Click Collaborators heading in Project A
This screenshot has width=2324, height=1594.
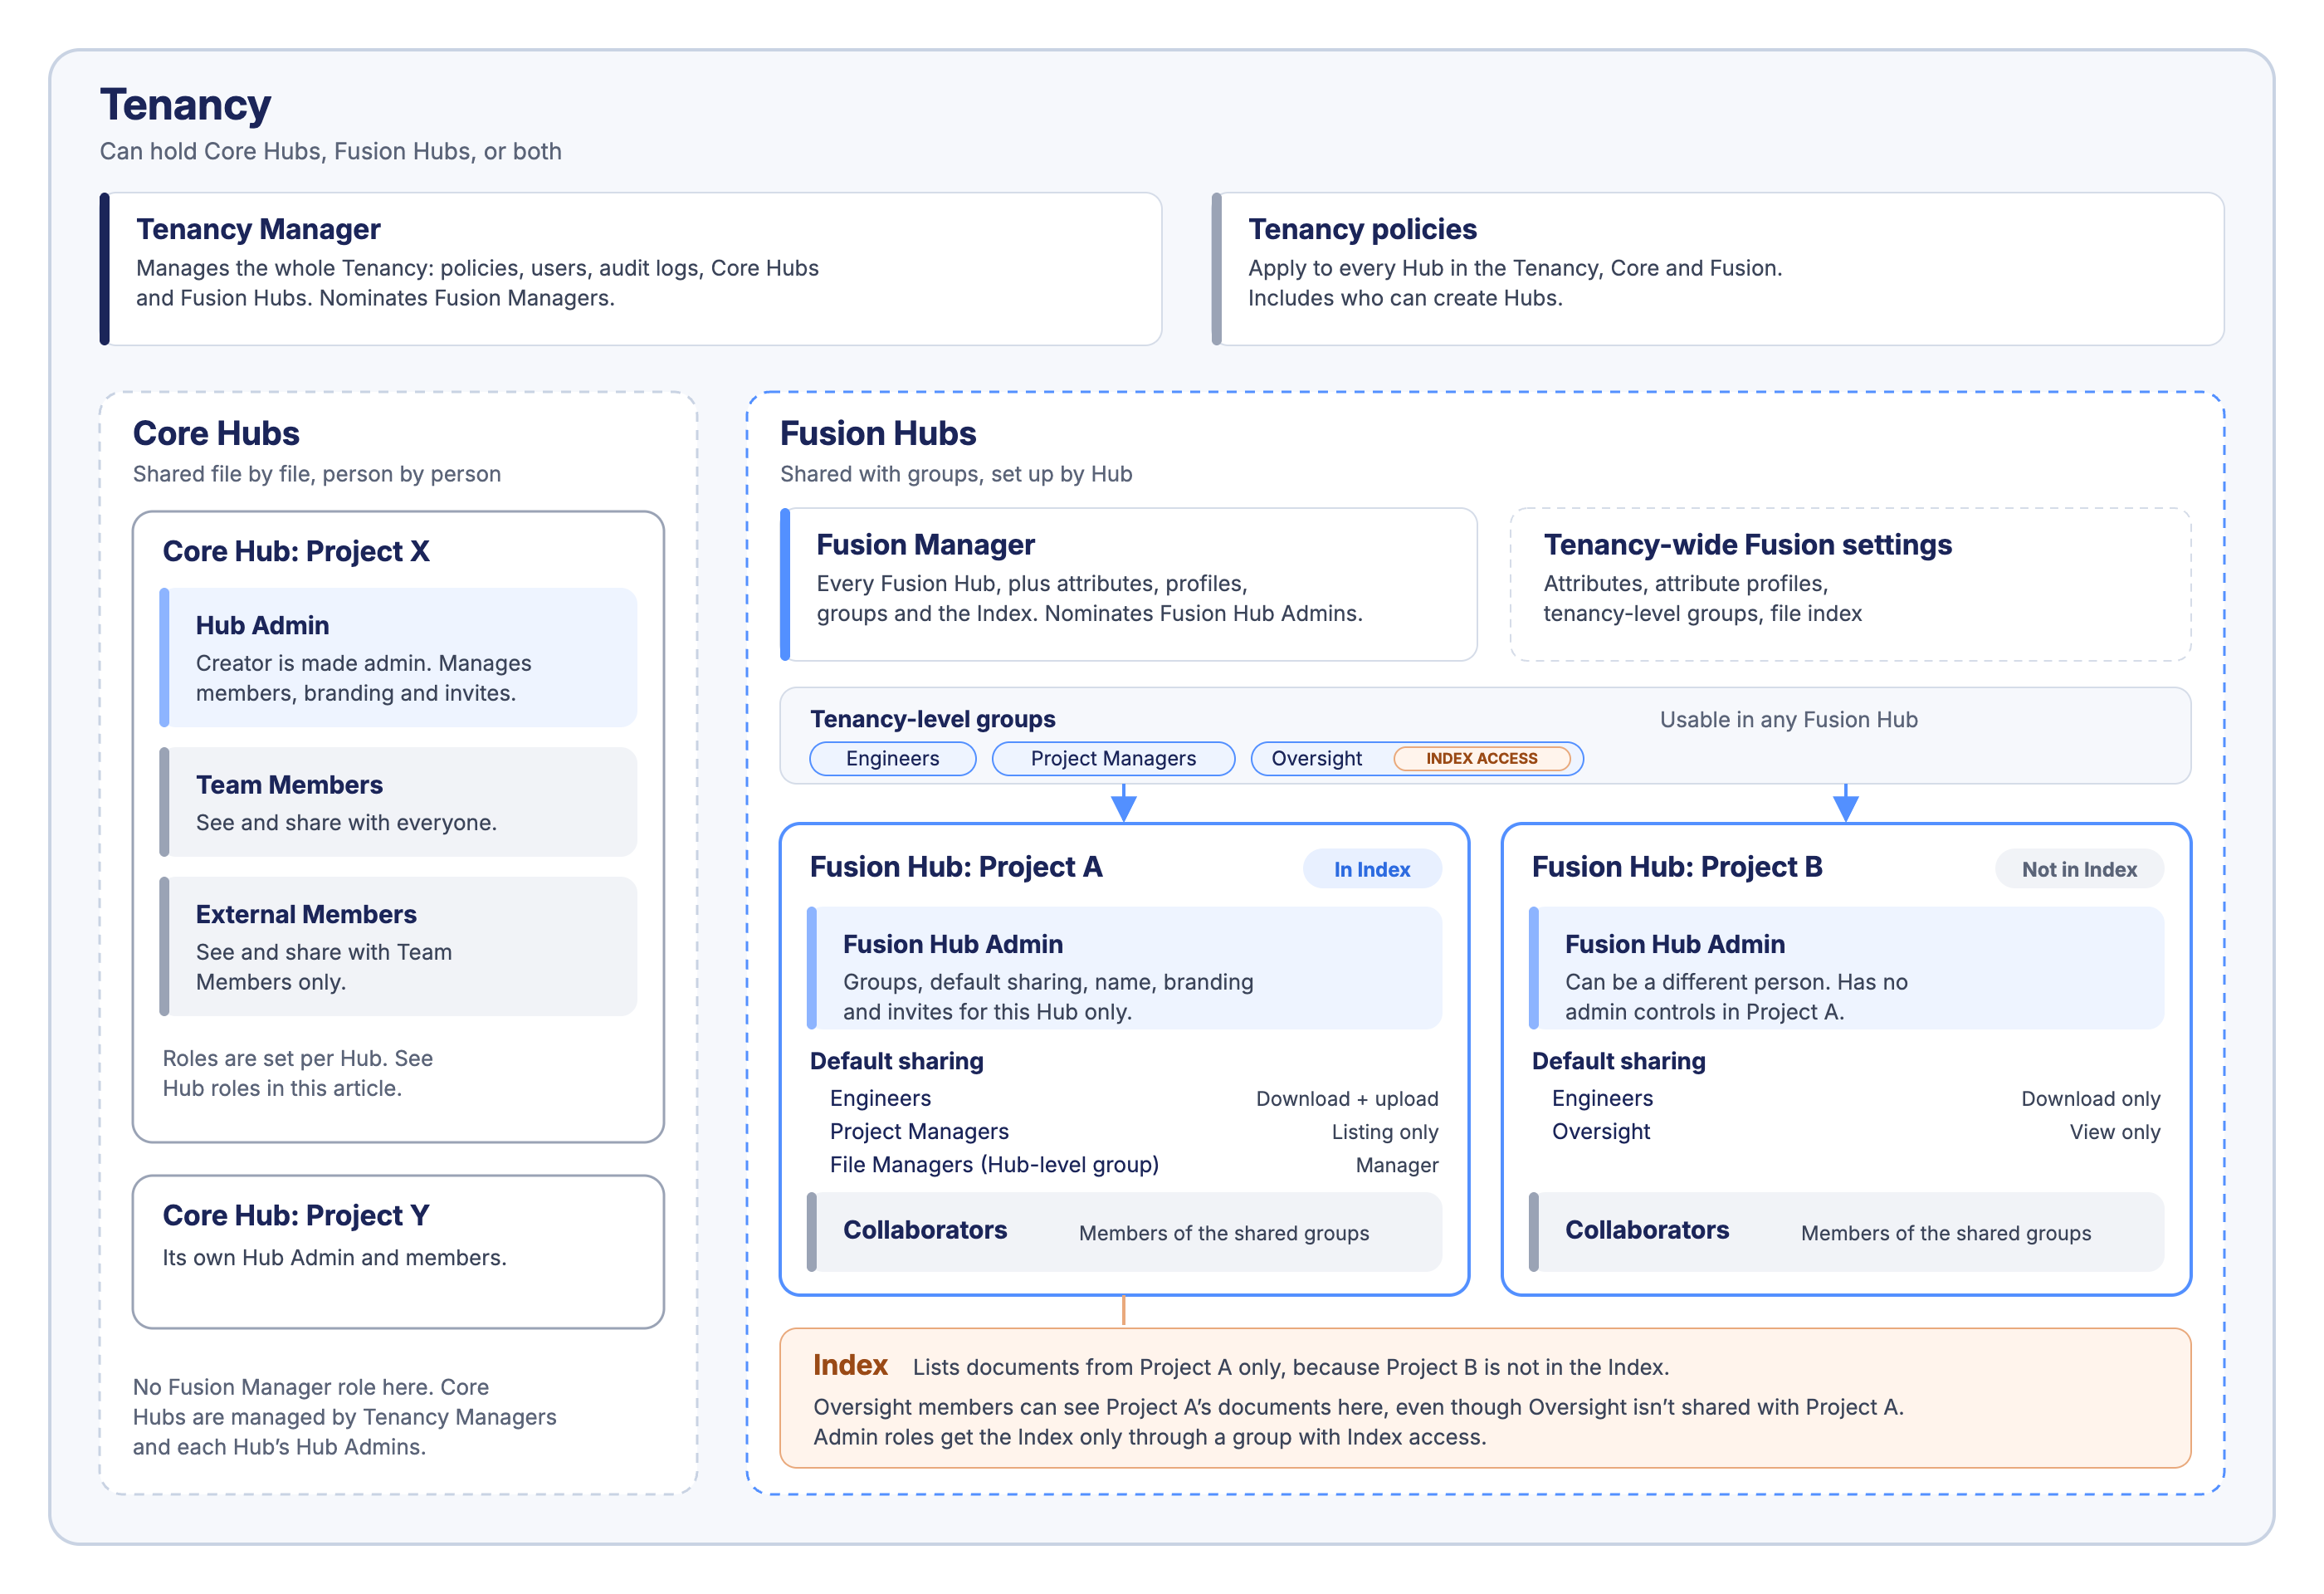(x=924, y=1230)
